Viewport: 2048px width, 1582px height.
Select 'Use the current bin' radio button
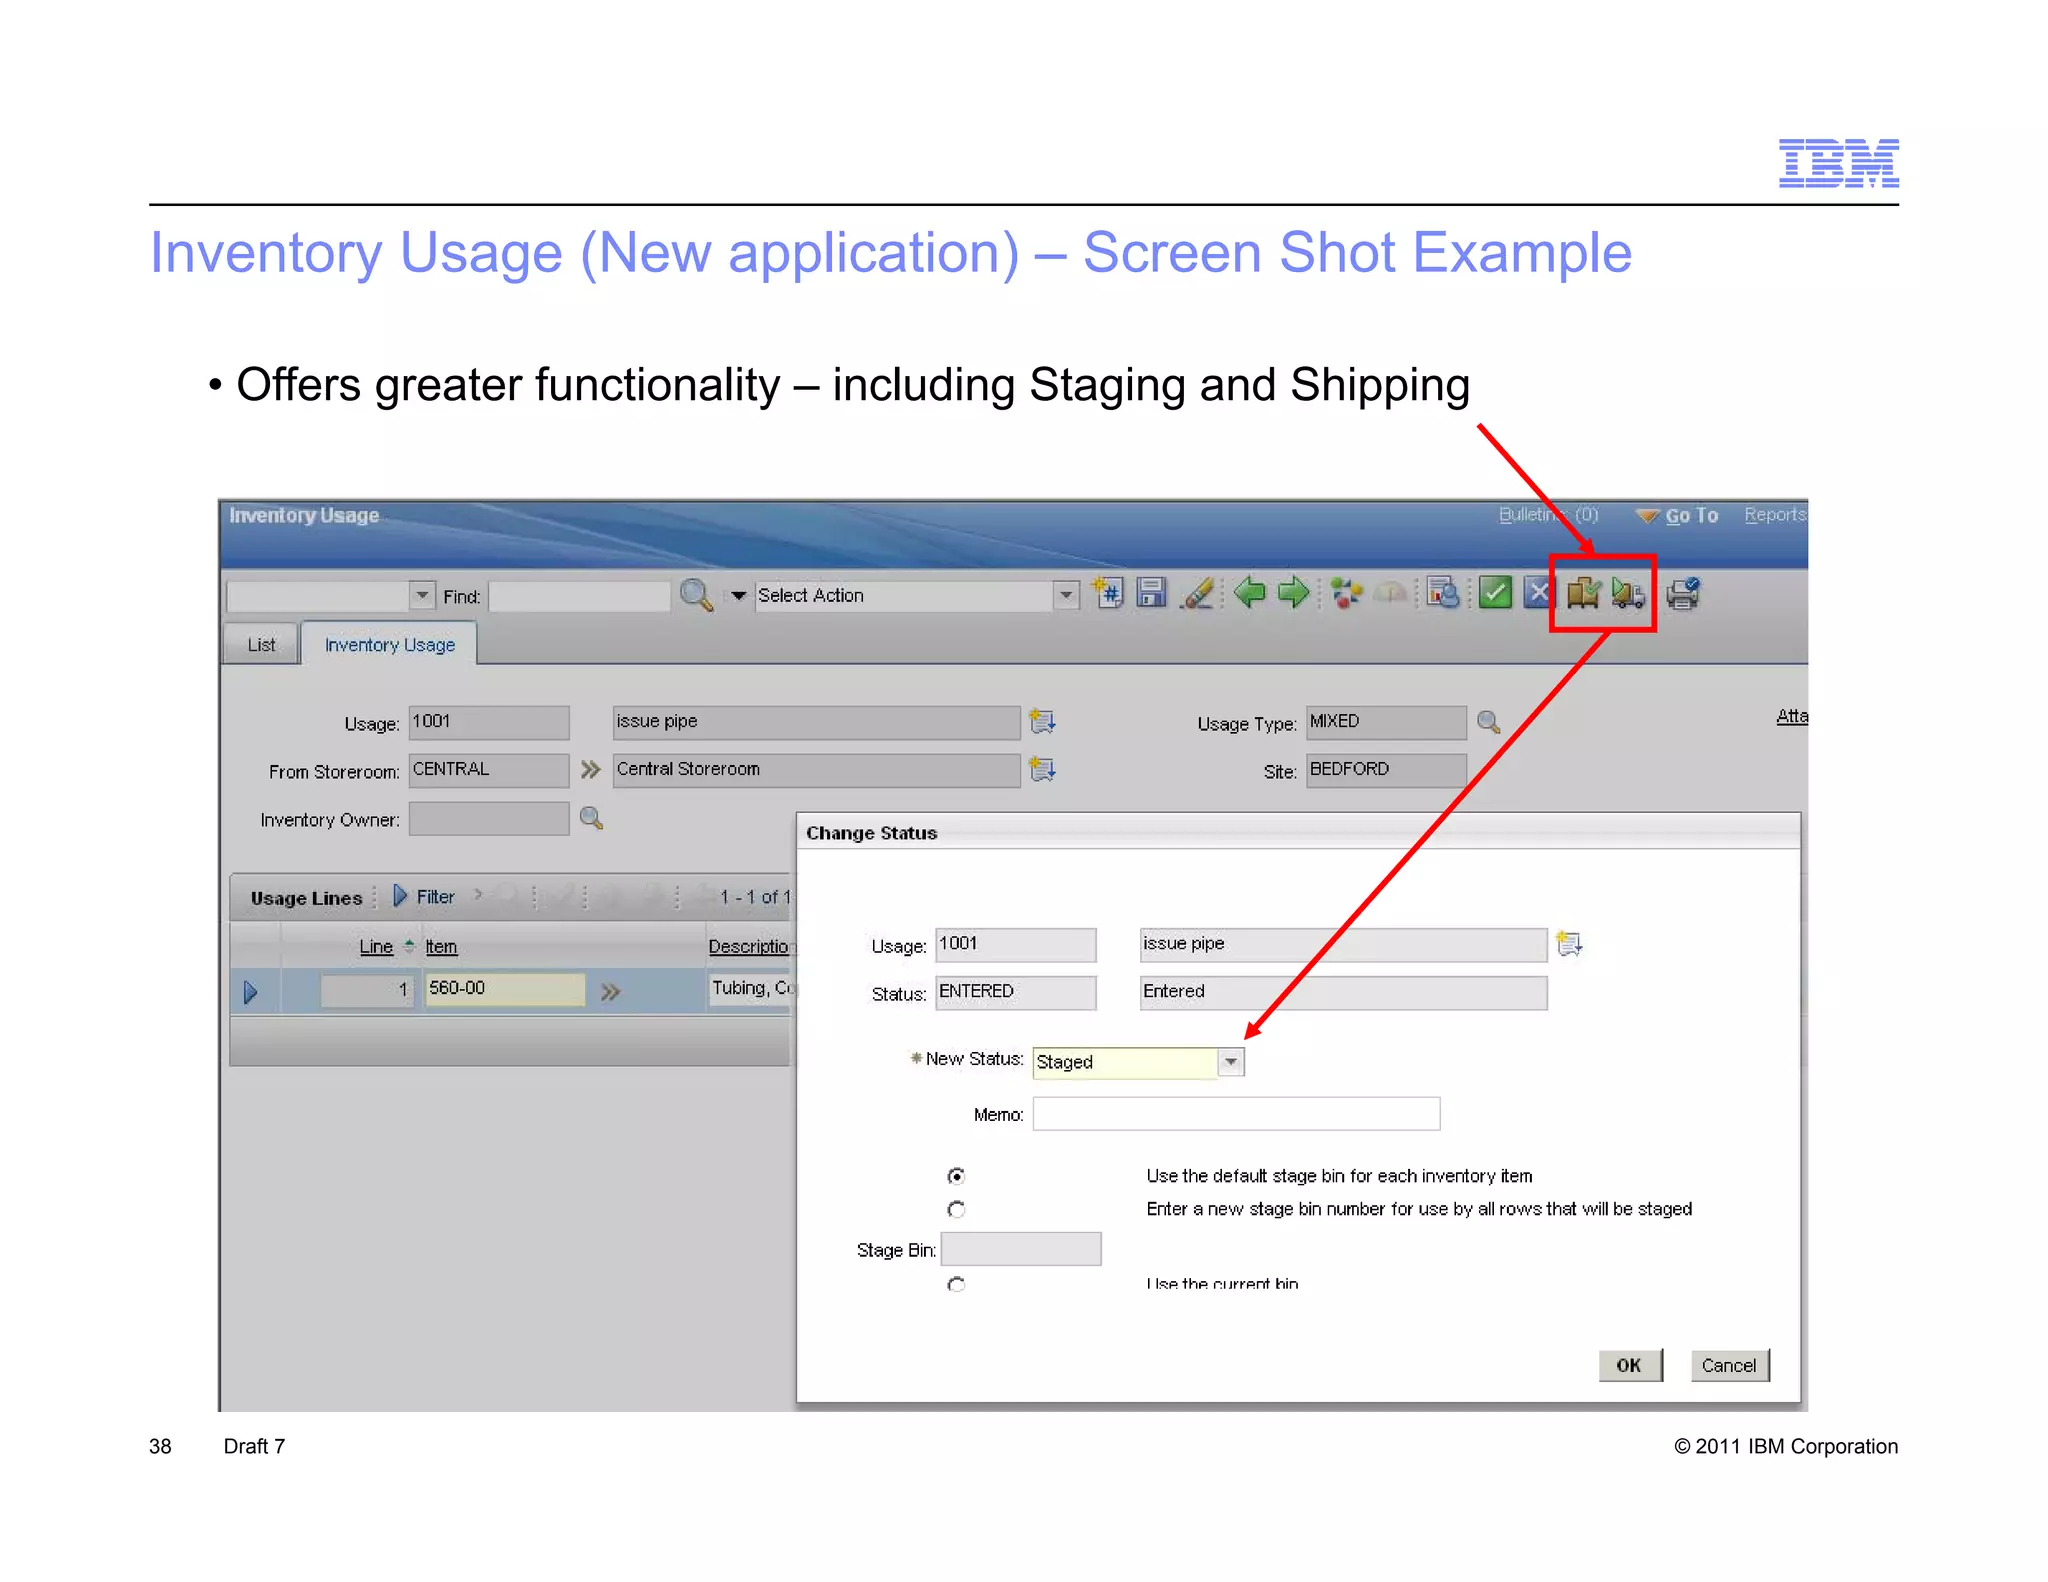click(956, 1284)
